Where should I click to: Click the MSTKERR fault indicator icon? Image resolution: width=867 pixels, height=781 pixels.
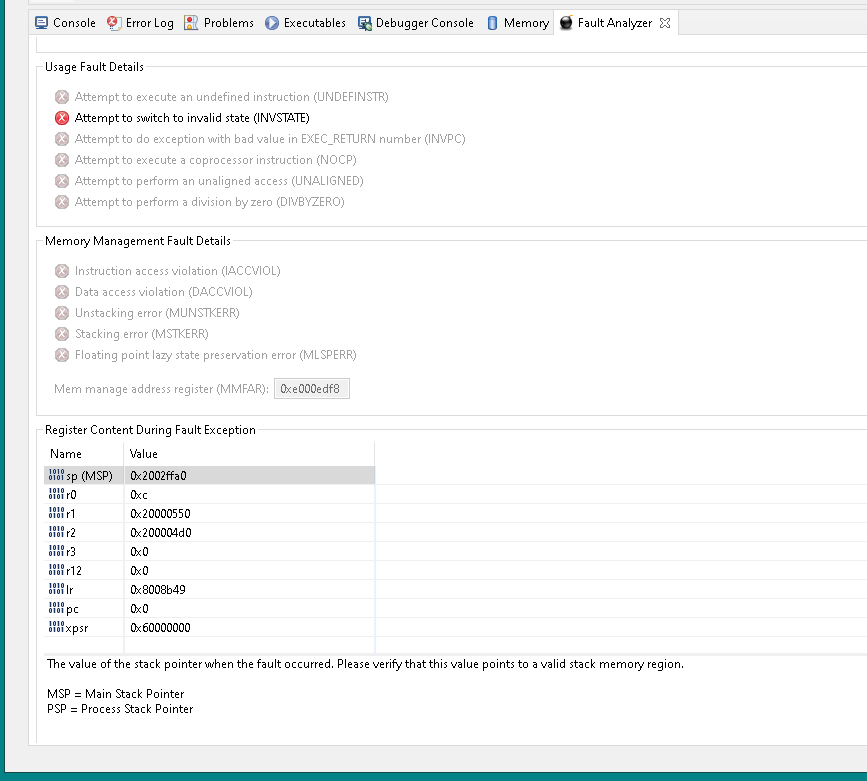(62, 334)
